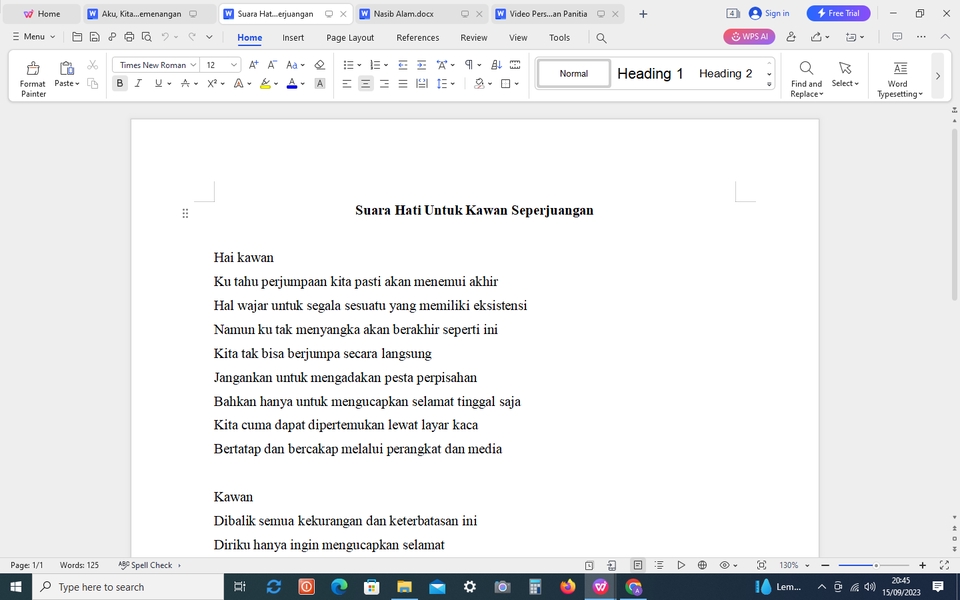The width and height of the screenshot is (960, 600).
Task: Click the Format Painter tool
Action: pyautogui.click(x=32, y=79)
